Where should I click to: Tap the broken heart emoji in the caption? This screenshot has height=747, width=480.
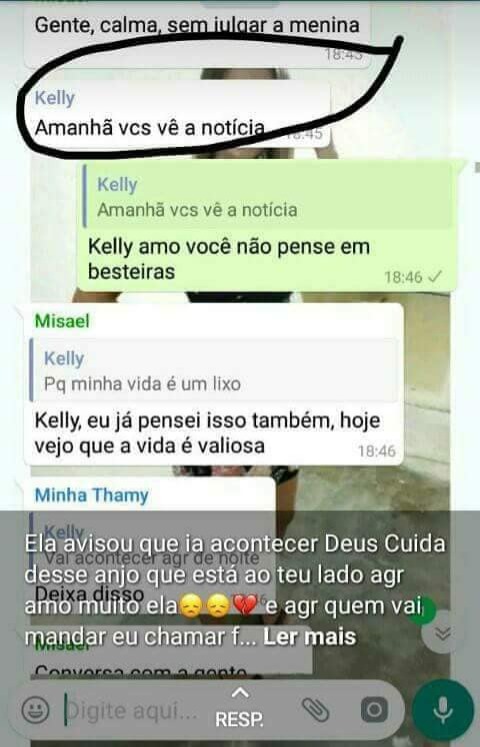pyautogui.click(x=246, y=607)
